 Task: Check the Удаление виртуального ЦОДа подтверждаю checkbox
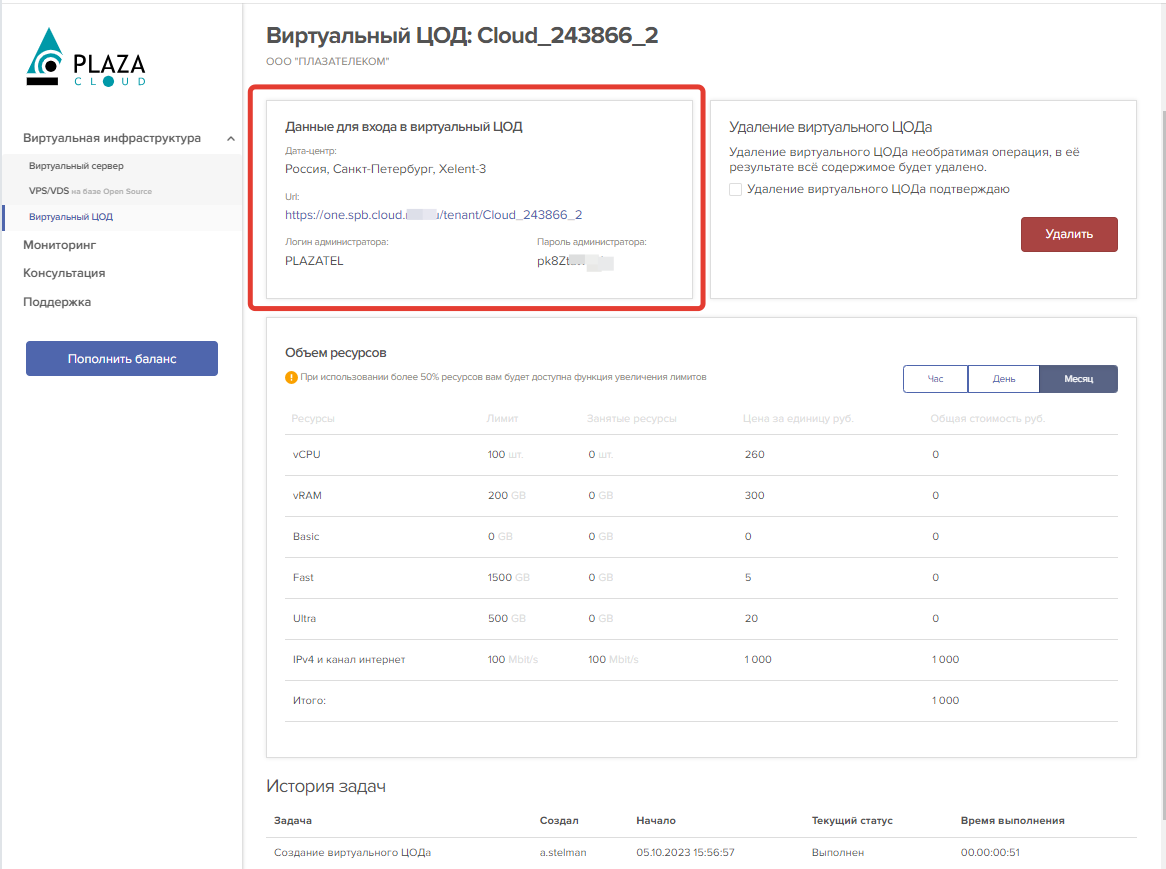[x=736, y=189]
